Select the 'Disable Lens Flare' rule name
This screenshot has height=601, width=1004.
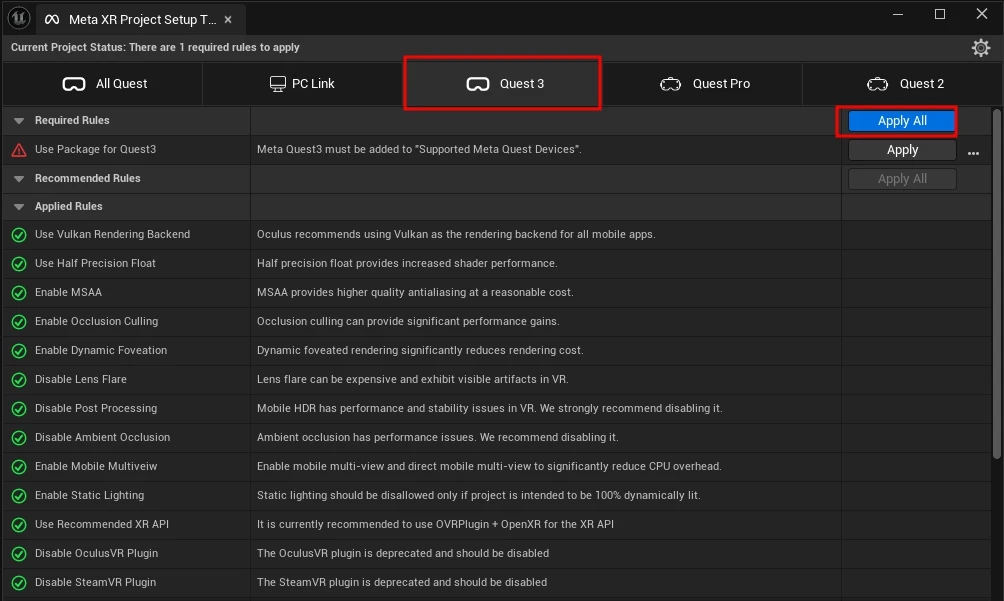(81, 379)
